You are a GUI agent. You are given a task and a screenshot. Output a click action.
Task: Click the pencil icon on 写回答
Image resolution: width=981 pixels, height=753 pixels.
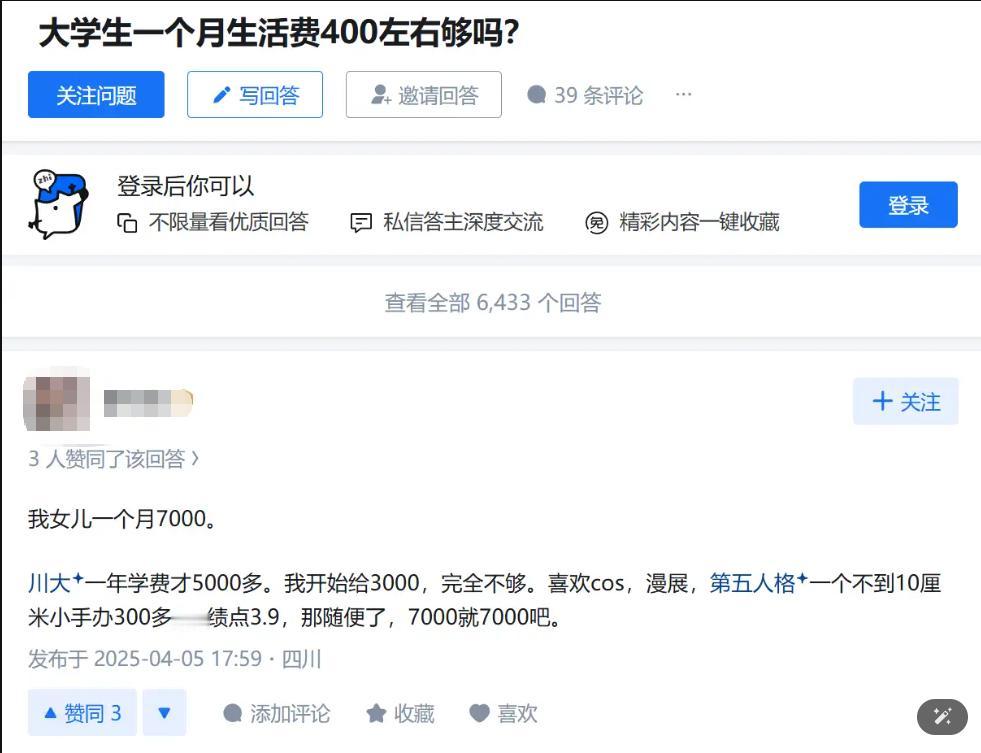point(221,94)
